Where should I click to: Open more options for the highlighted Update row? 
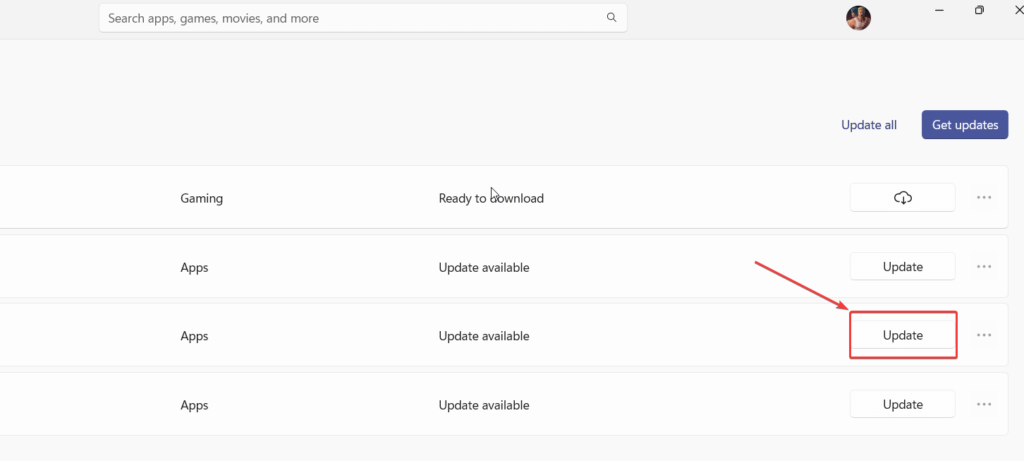(x=984, y=336)
